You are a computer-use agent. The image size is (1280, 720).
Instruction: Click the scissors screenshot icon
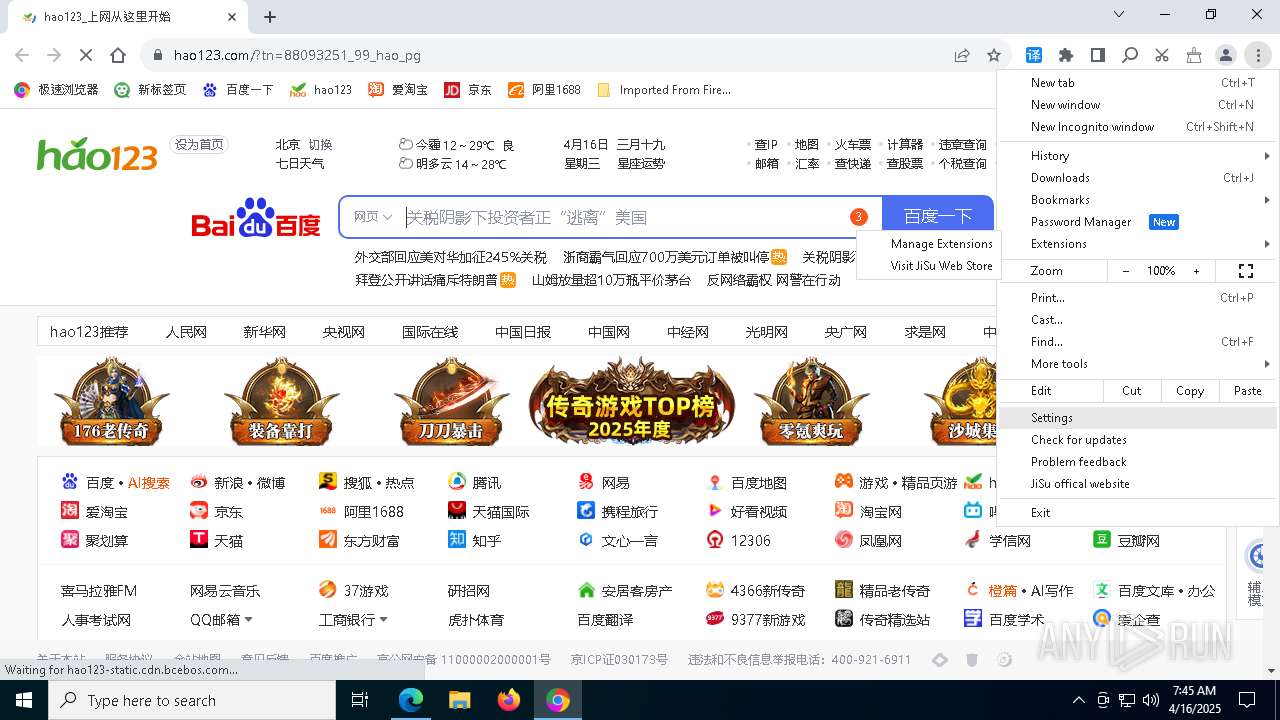(1162, 55)
